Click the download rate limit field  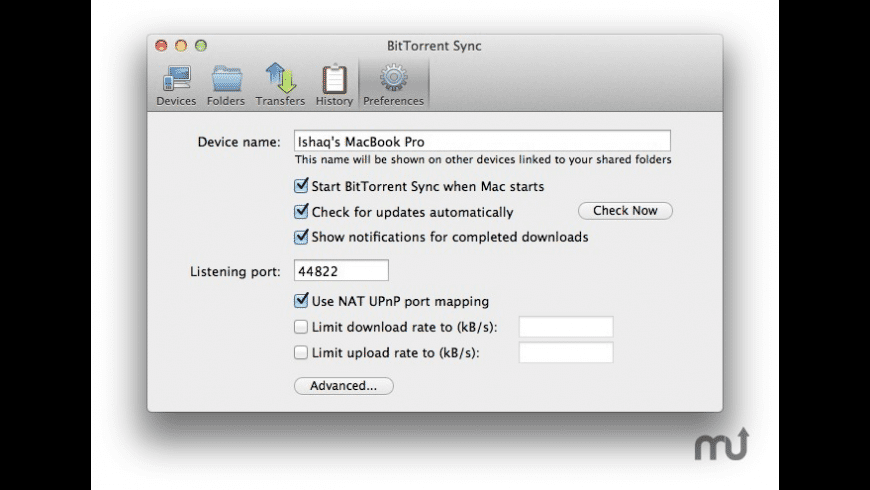566,327
